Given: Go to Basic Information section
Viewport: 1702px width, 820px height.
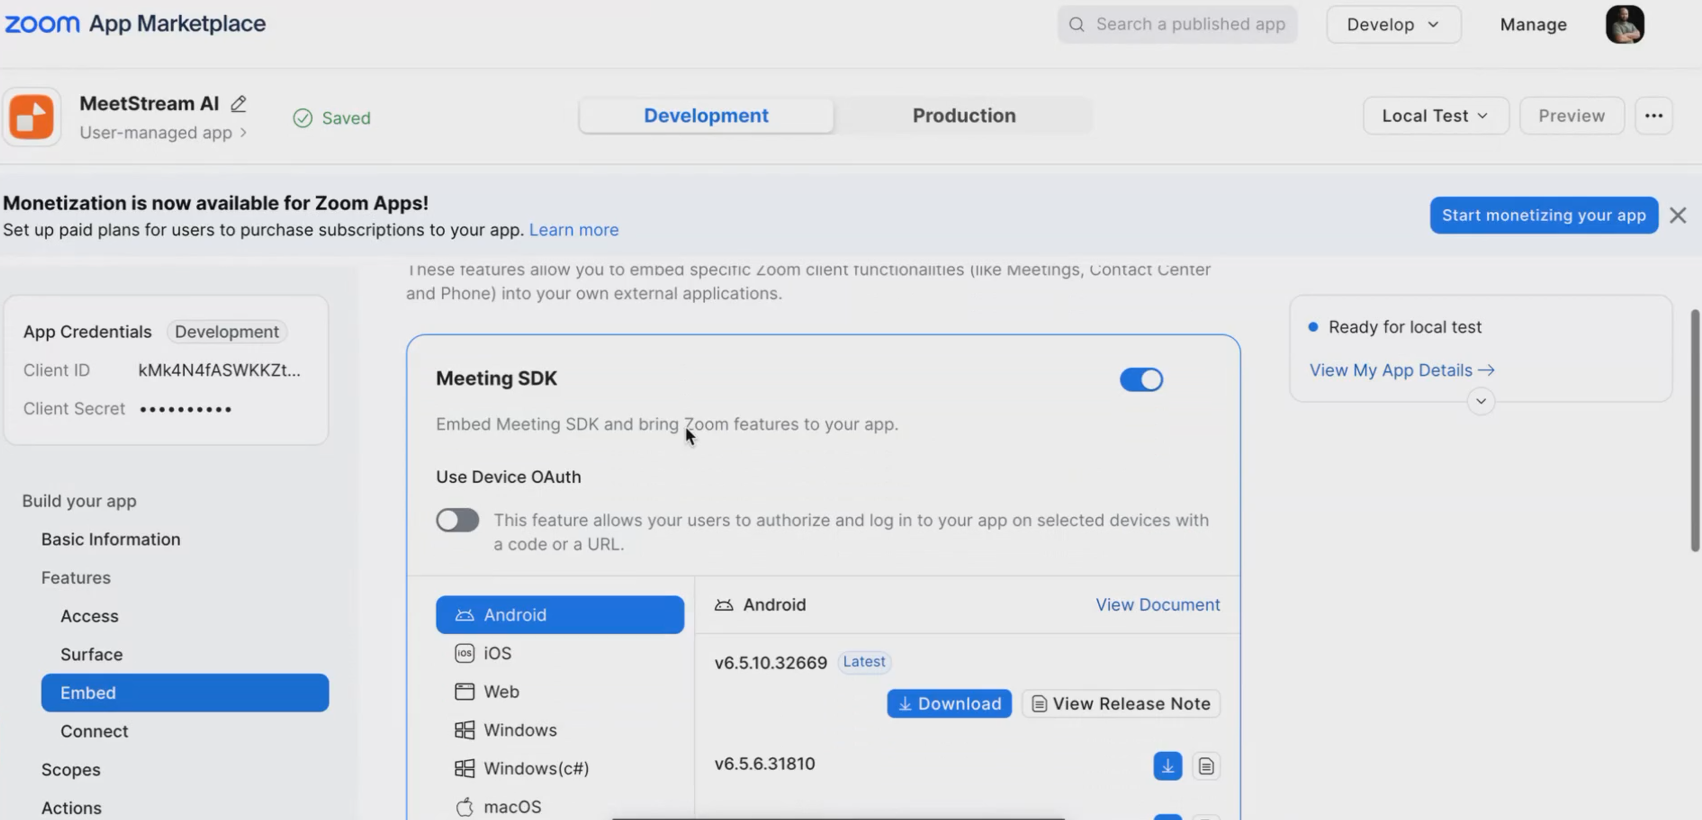Looking at the screenshot, I should point(111,539).
